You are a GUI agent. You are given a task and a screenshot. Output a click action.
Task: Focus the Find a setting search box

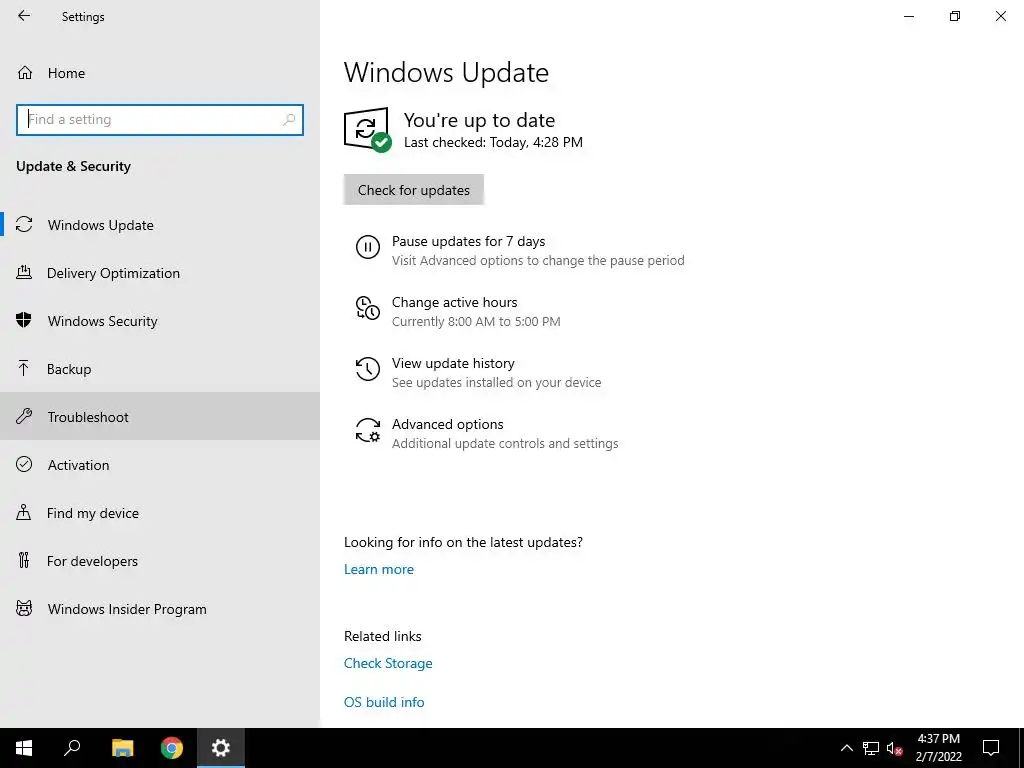[160, 120]
